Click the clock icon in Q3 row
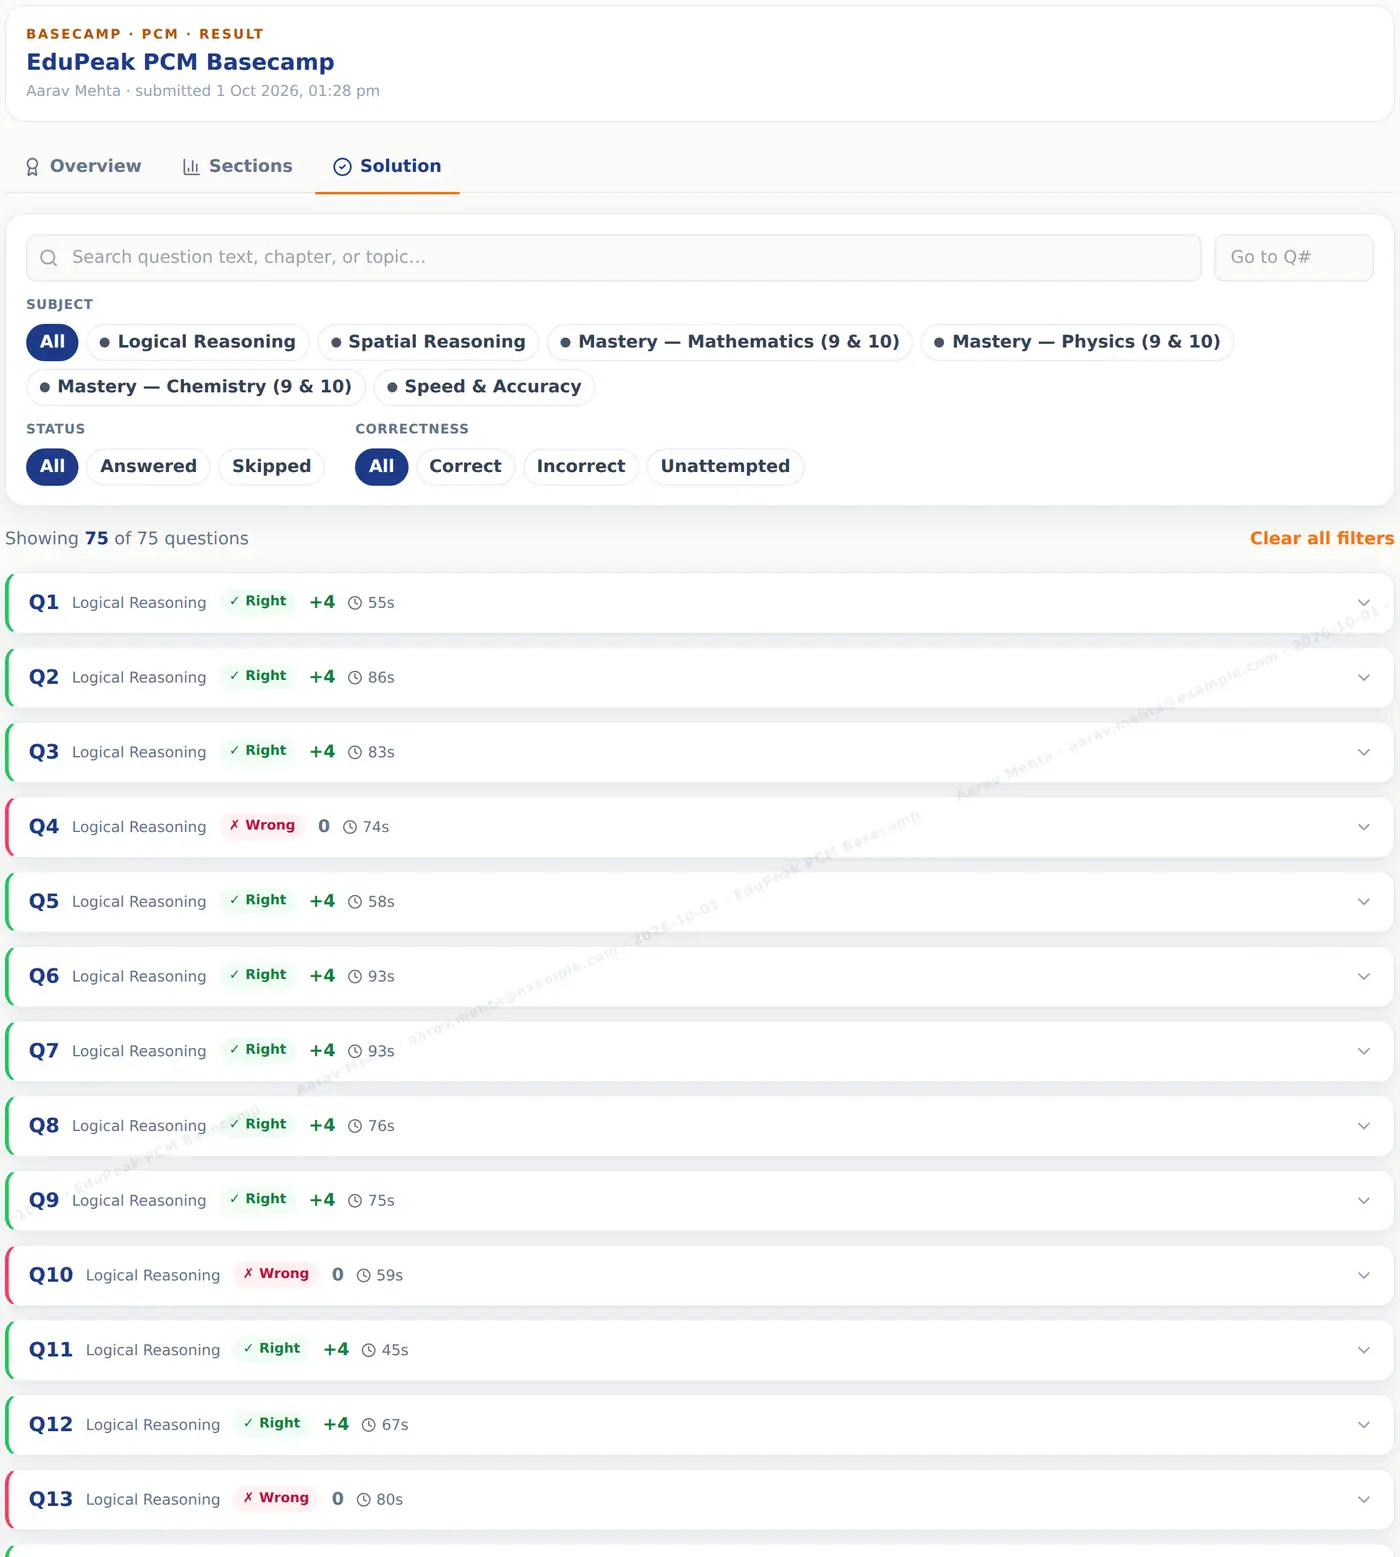Screen dimensions: 1400x1557 (355, 753)
